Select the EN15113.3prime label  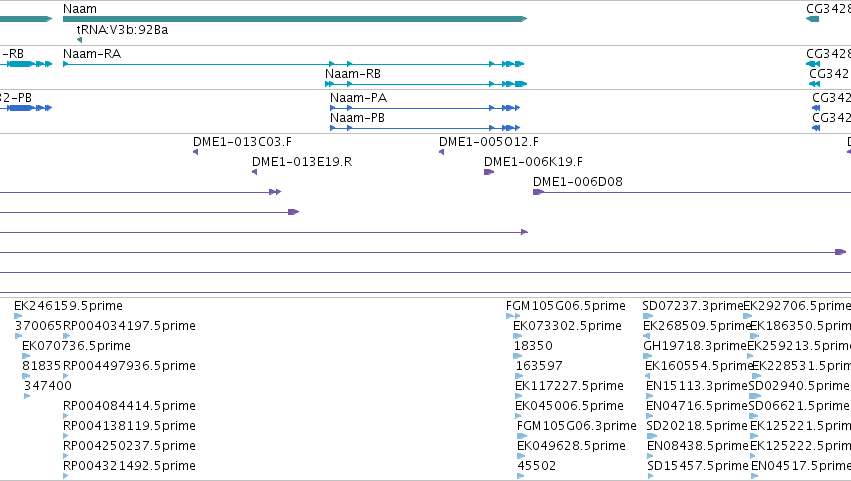point(696,386)
